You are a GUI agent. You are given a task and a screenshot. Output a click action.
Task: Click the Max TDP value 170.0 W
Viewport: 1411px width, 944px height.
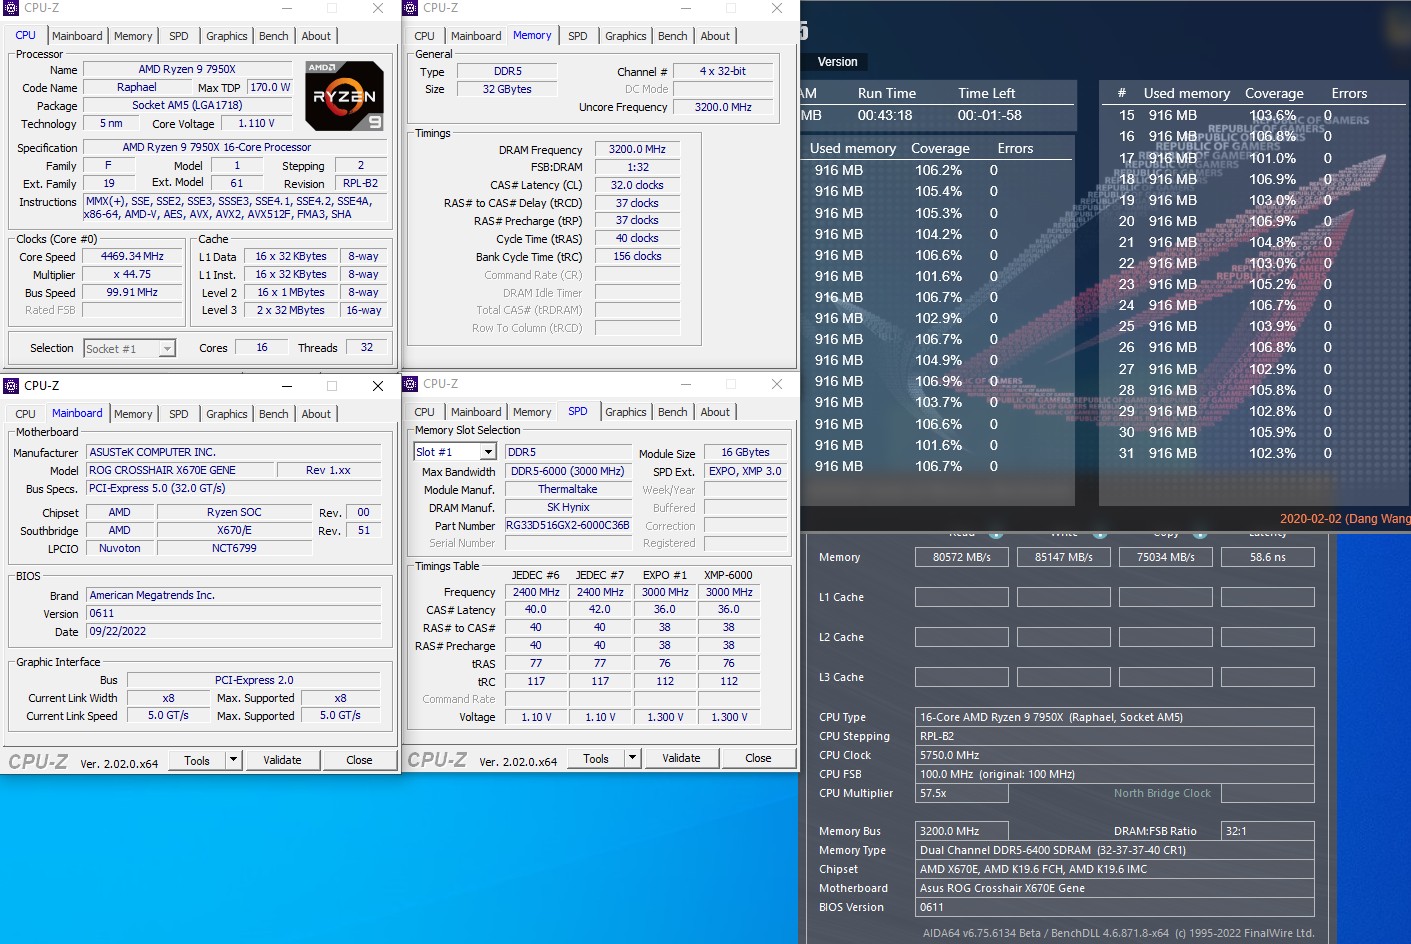click(270, 88)
